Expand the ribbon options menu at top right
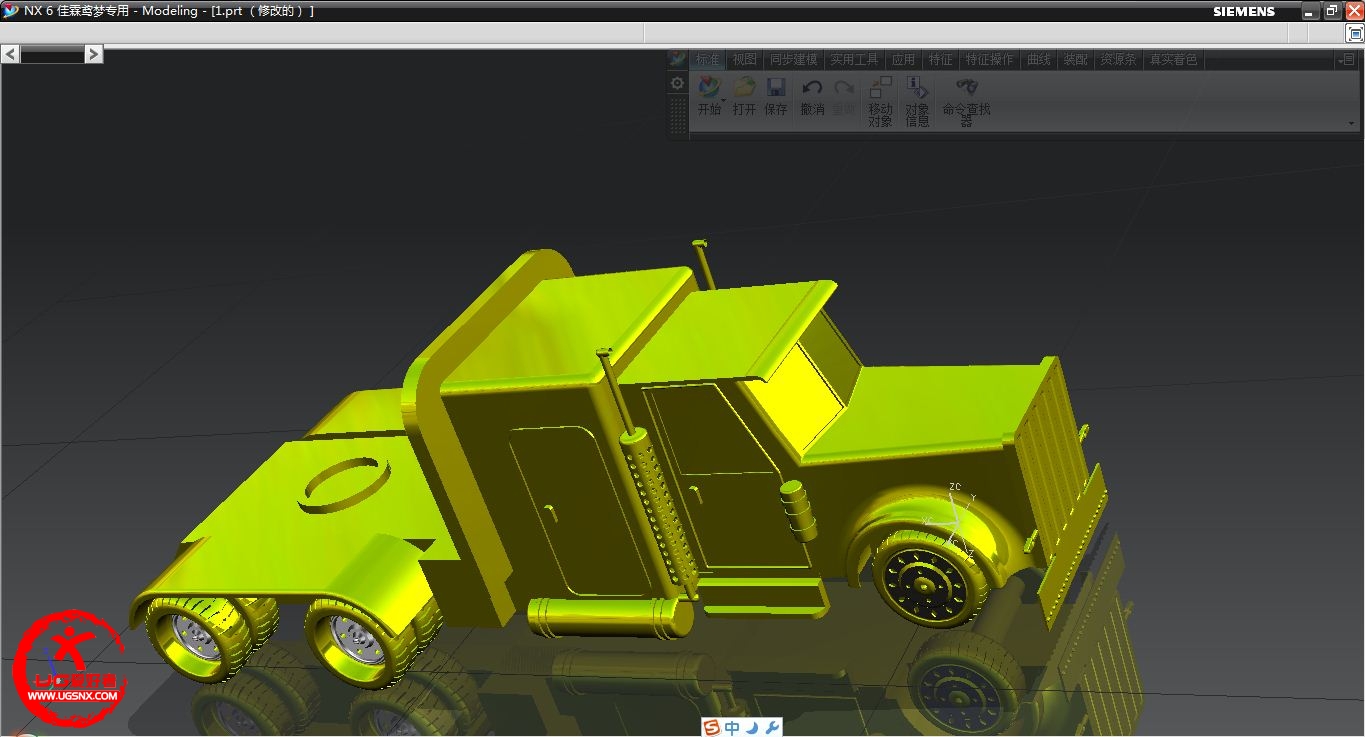1365x737 pixels. coord(1346,60)
